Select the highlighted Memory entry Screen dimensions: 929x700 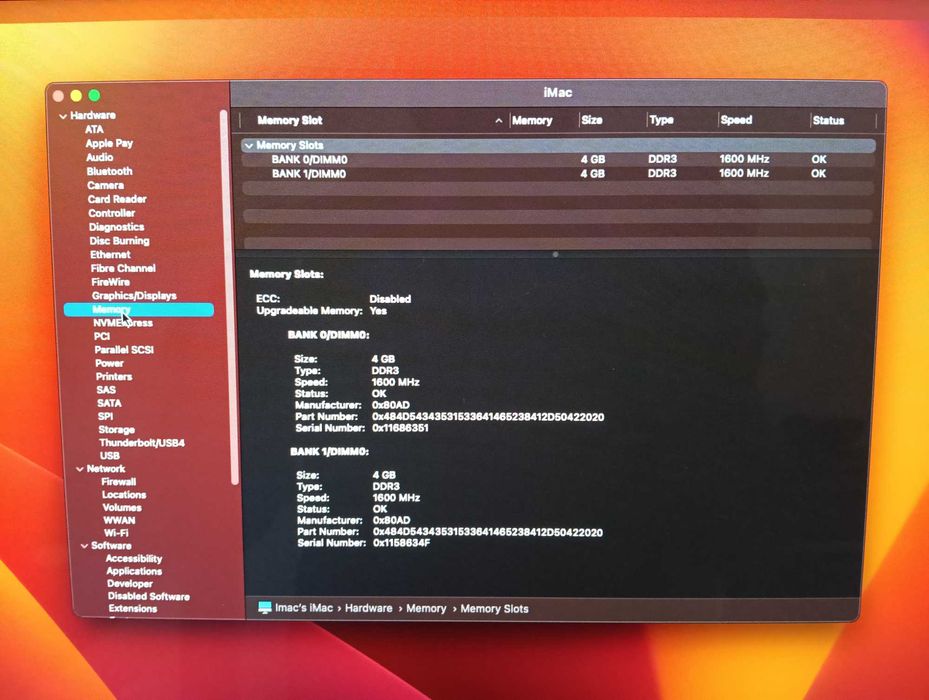tap(139, 309)
